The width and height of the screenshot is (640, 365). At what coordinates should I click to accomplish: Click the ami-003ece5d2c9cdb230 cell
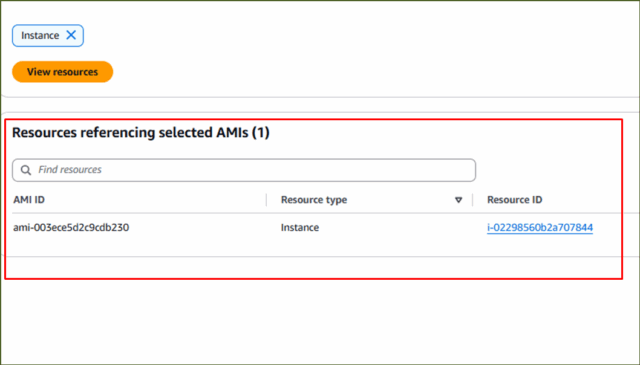pyautogui.click(x=71, y=227)
